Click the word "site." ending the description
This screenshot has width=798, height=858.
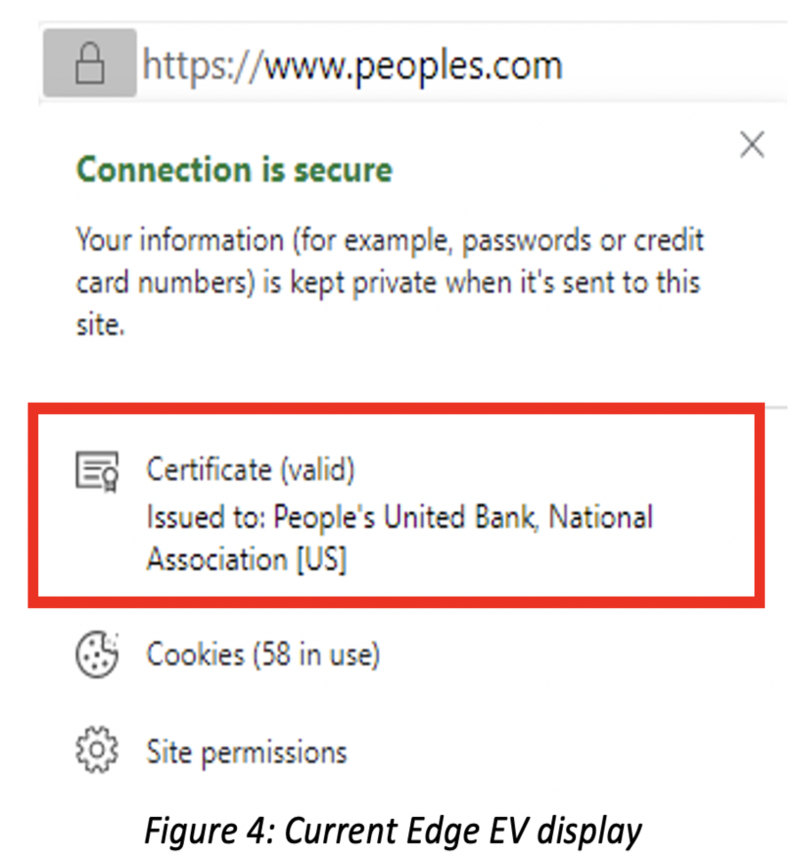(100, 326)
